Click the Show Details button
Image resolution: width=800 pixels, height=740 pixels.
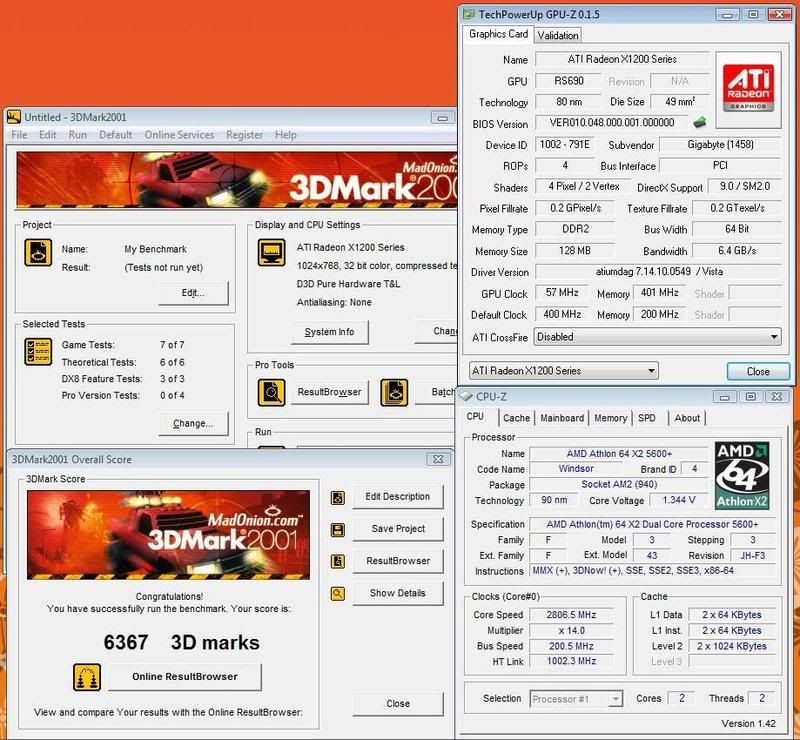click(x=398, y=593)
